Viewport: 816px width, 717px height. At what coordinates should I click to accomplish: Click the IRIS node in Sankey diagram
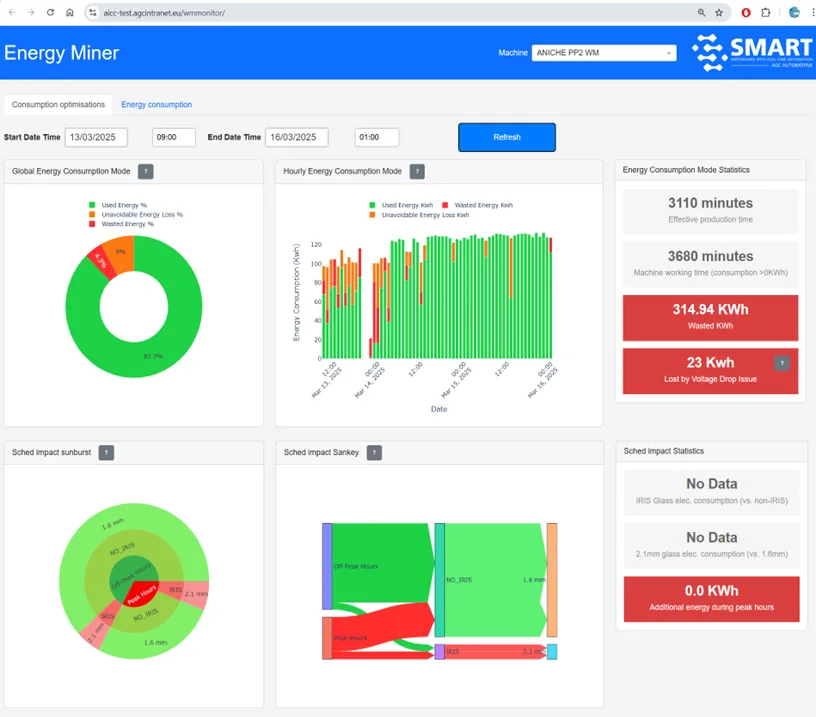(x=440, y=652)
